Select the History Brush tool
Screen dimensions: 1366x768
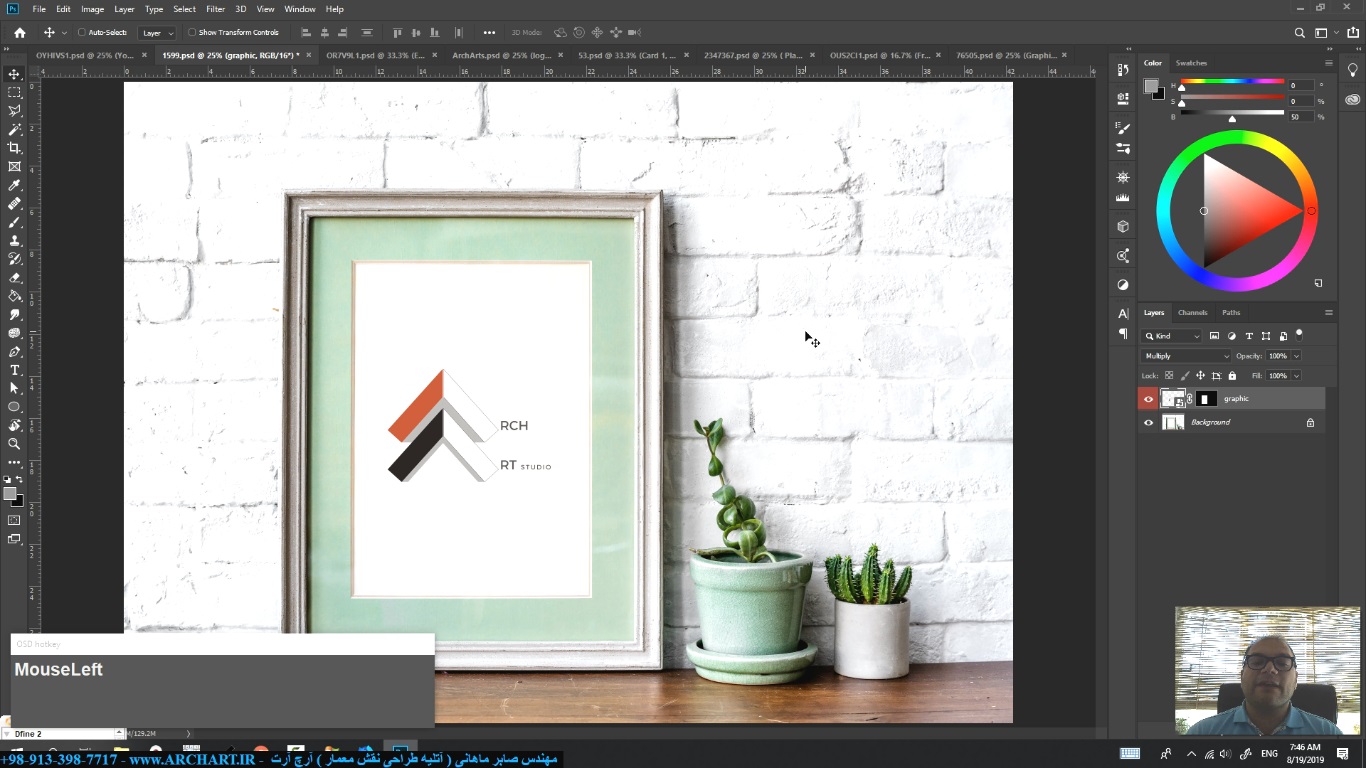click(x=14, y=259)
